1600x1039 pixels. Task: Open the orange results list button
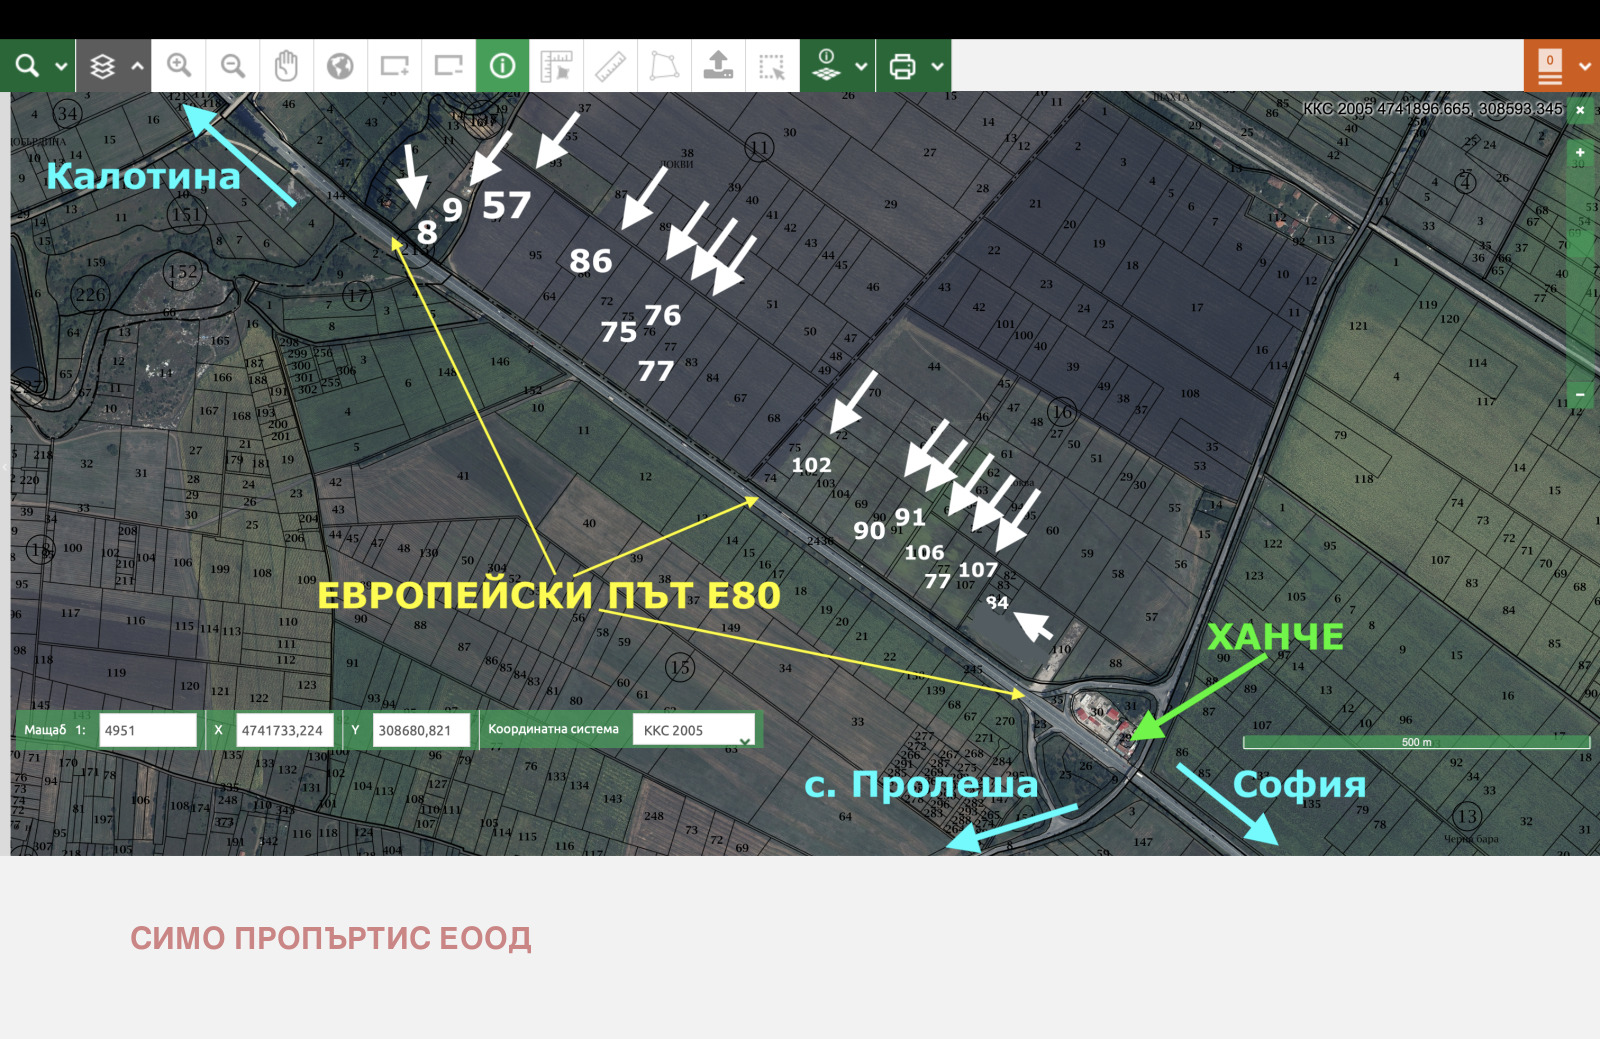(x=1549, y=66)
